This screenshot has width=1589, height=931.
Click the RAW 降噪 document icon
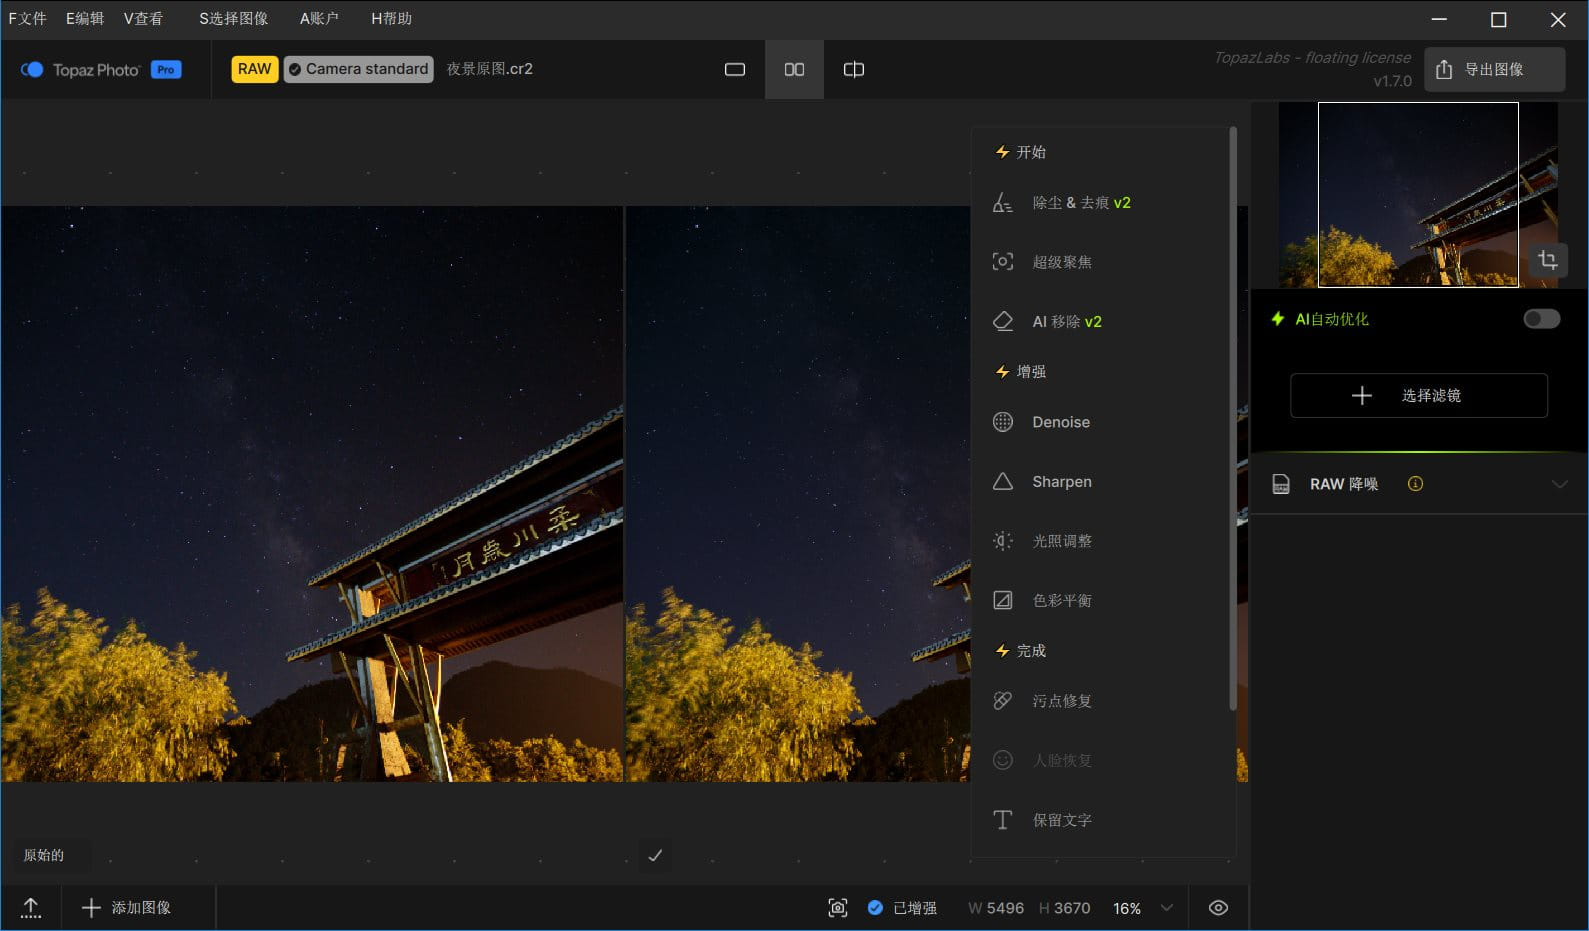1281,484
